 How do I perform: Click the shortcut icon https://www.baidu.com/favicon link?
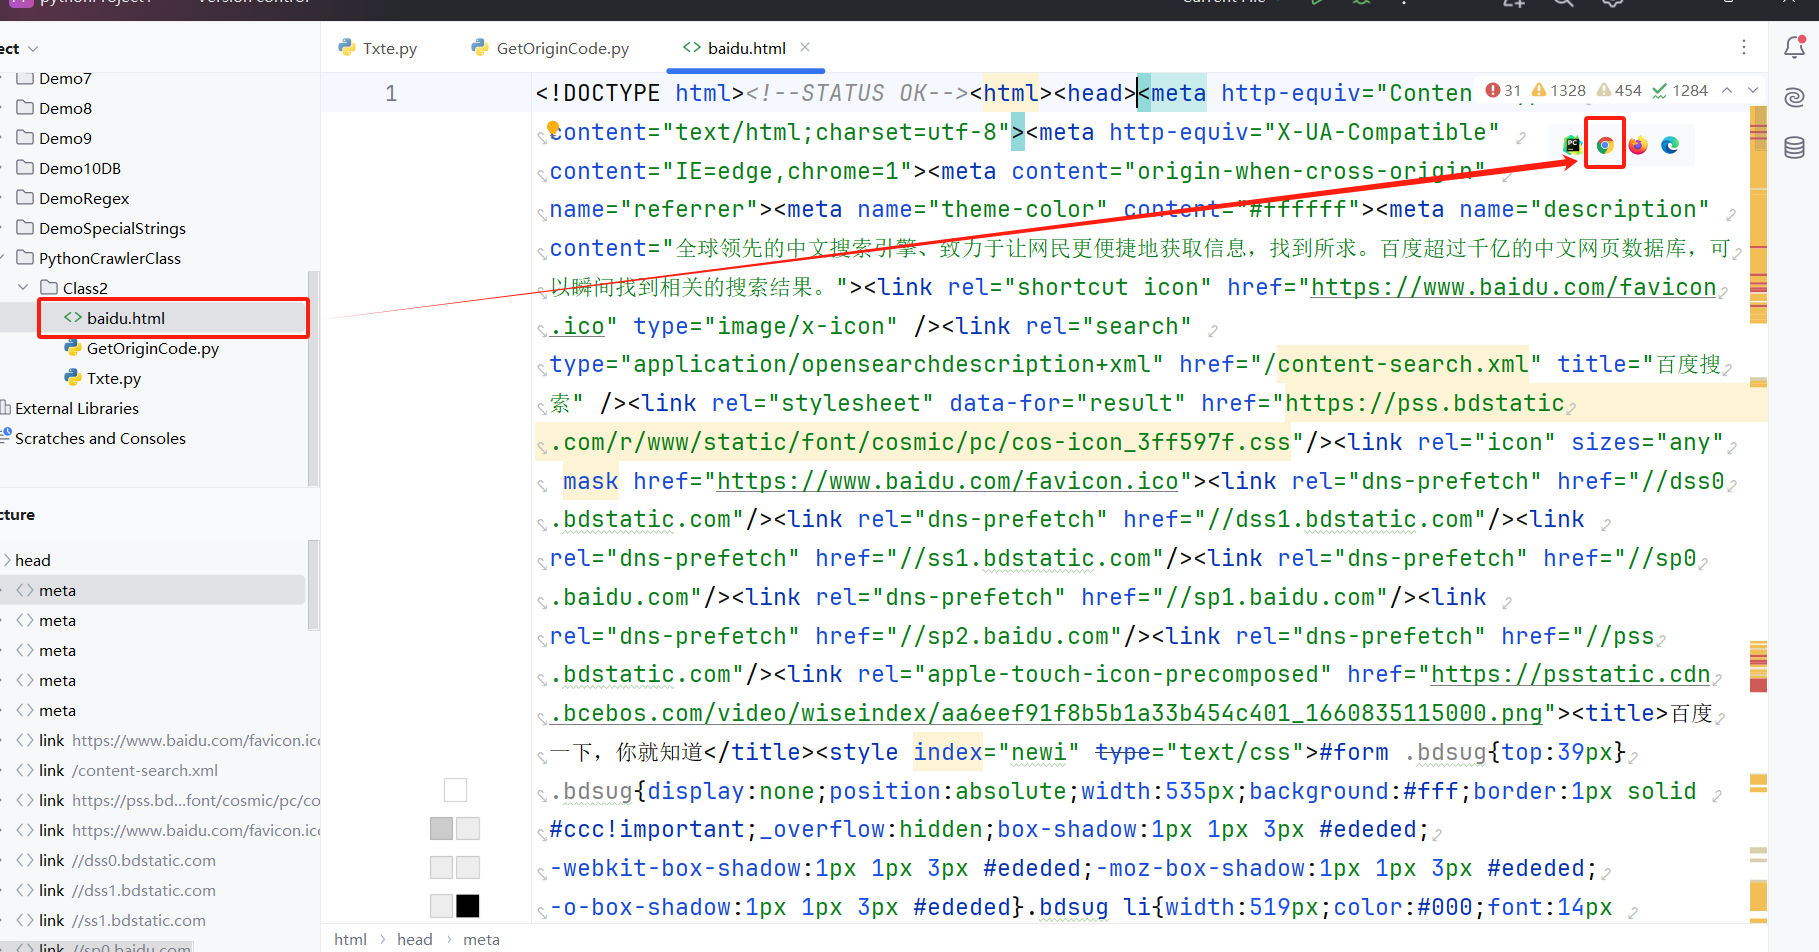tap(1513, 287)
